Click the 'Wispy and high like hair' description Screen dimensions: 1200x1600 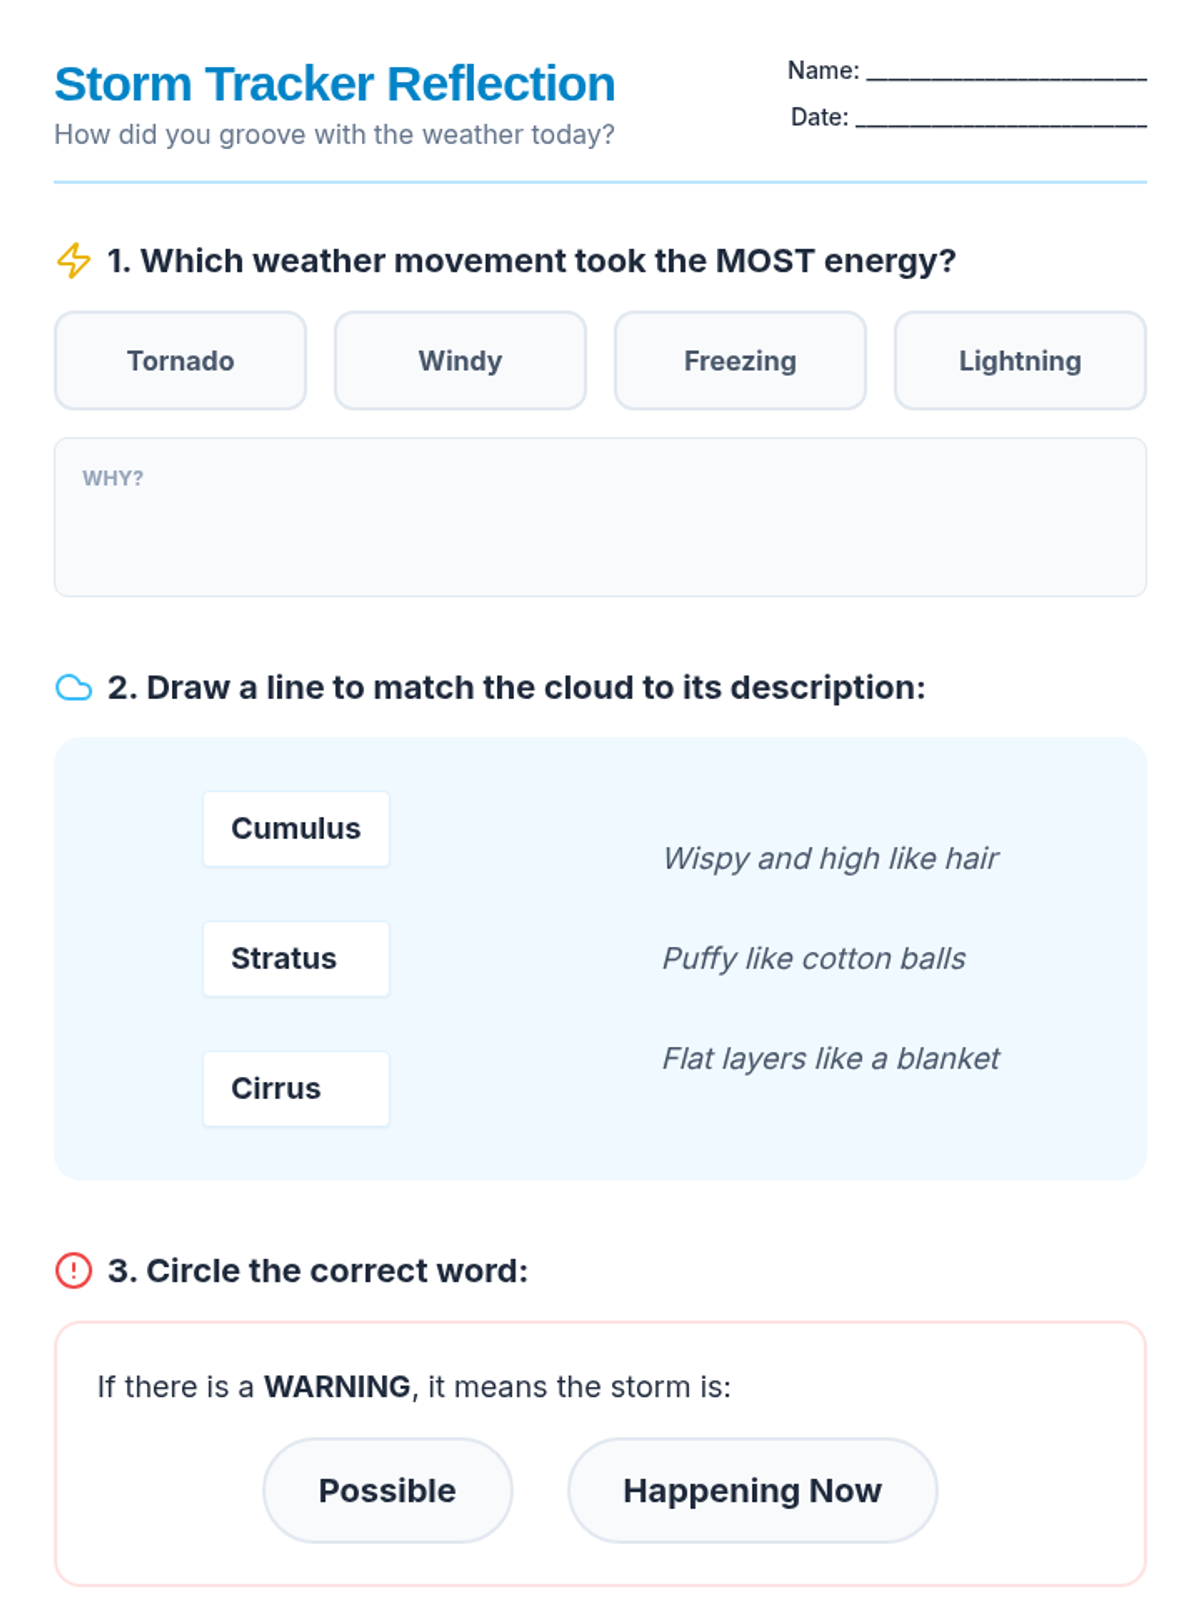(830, 858)
